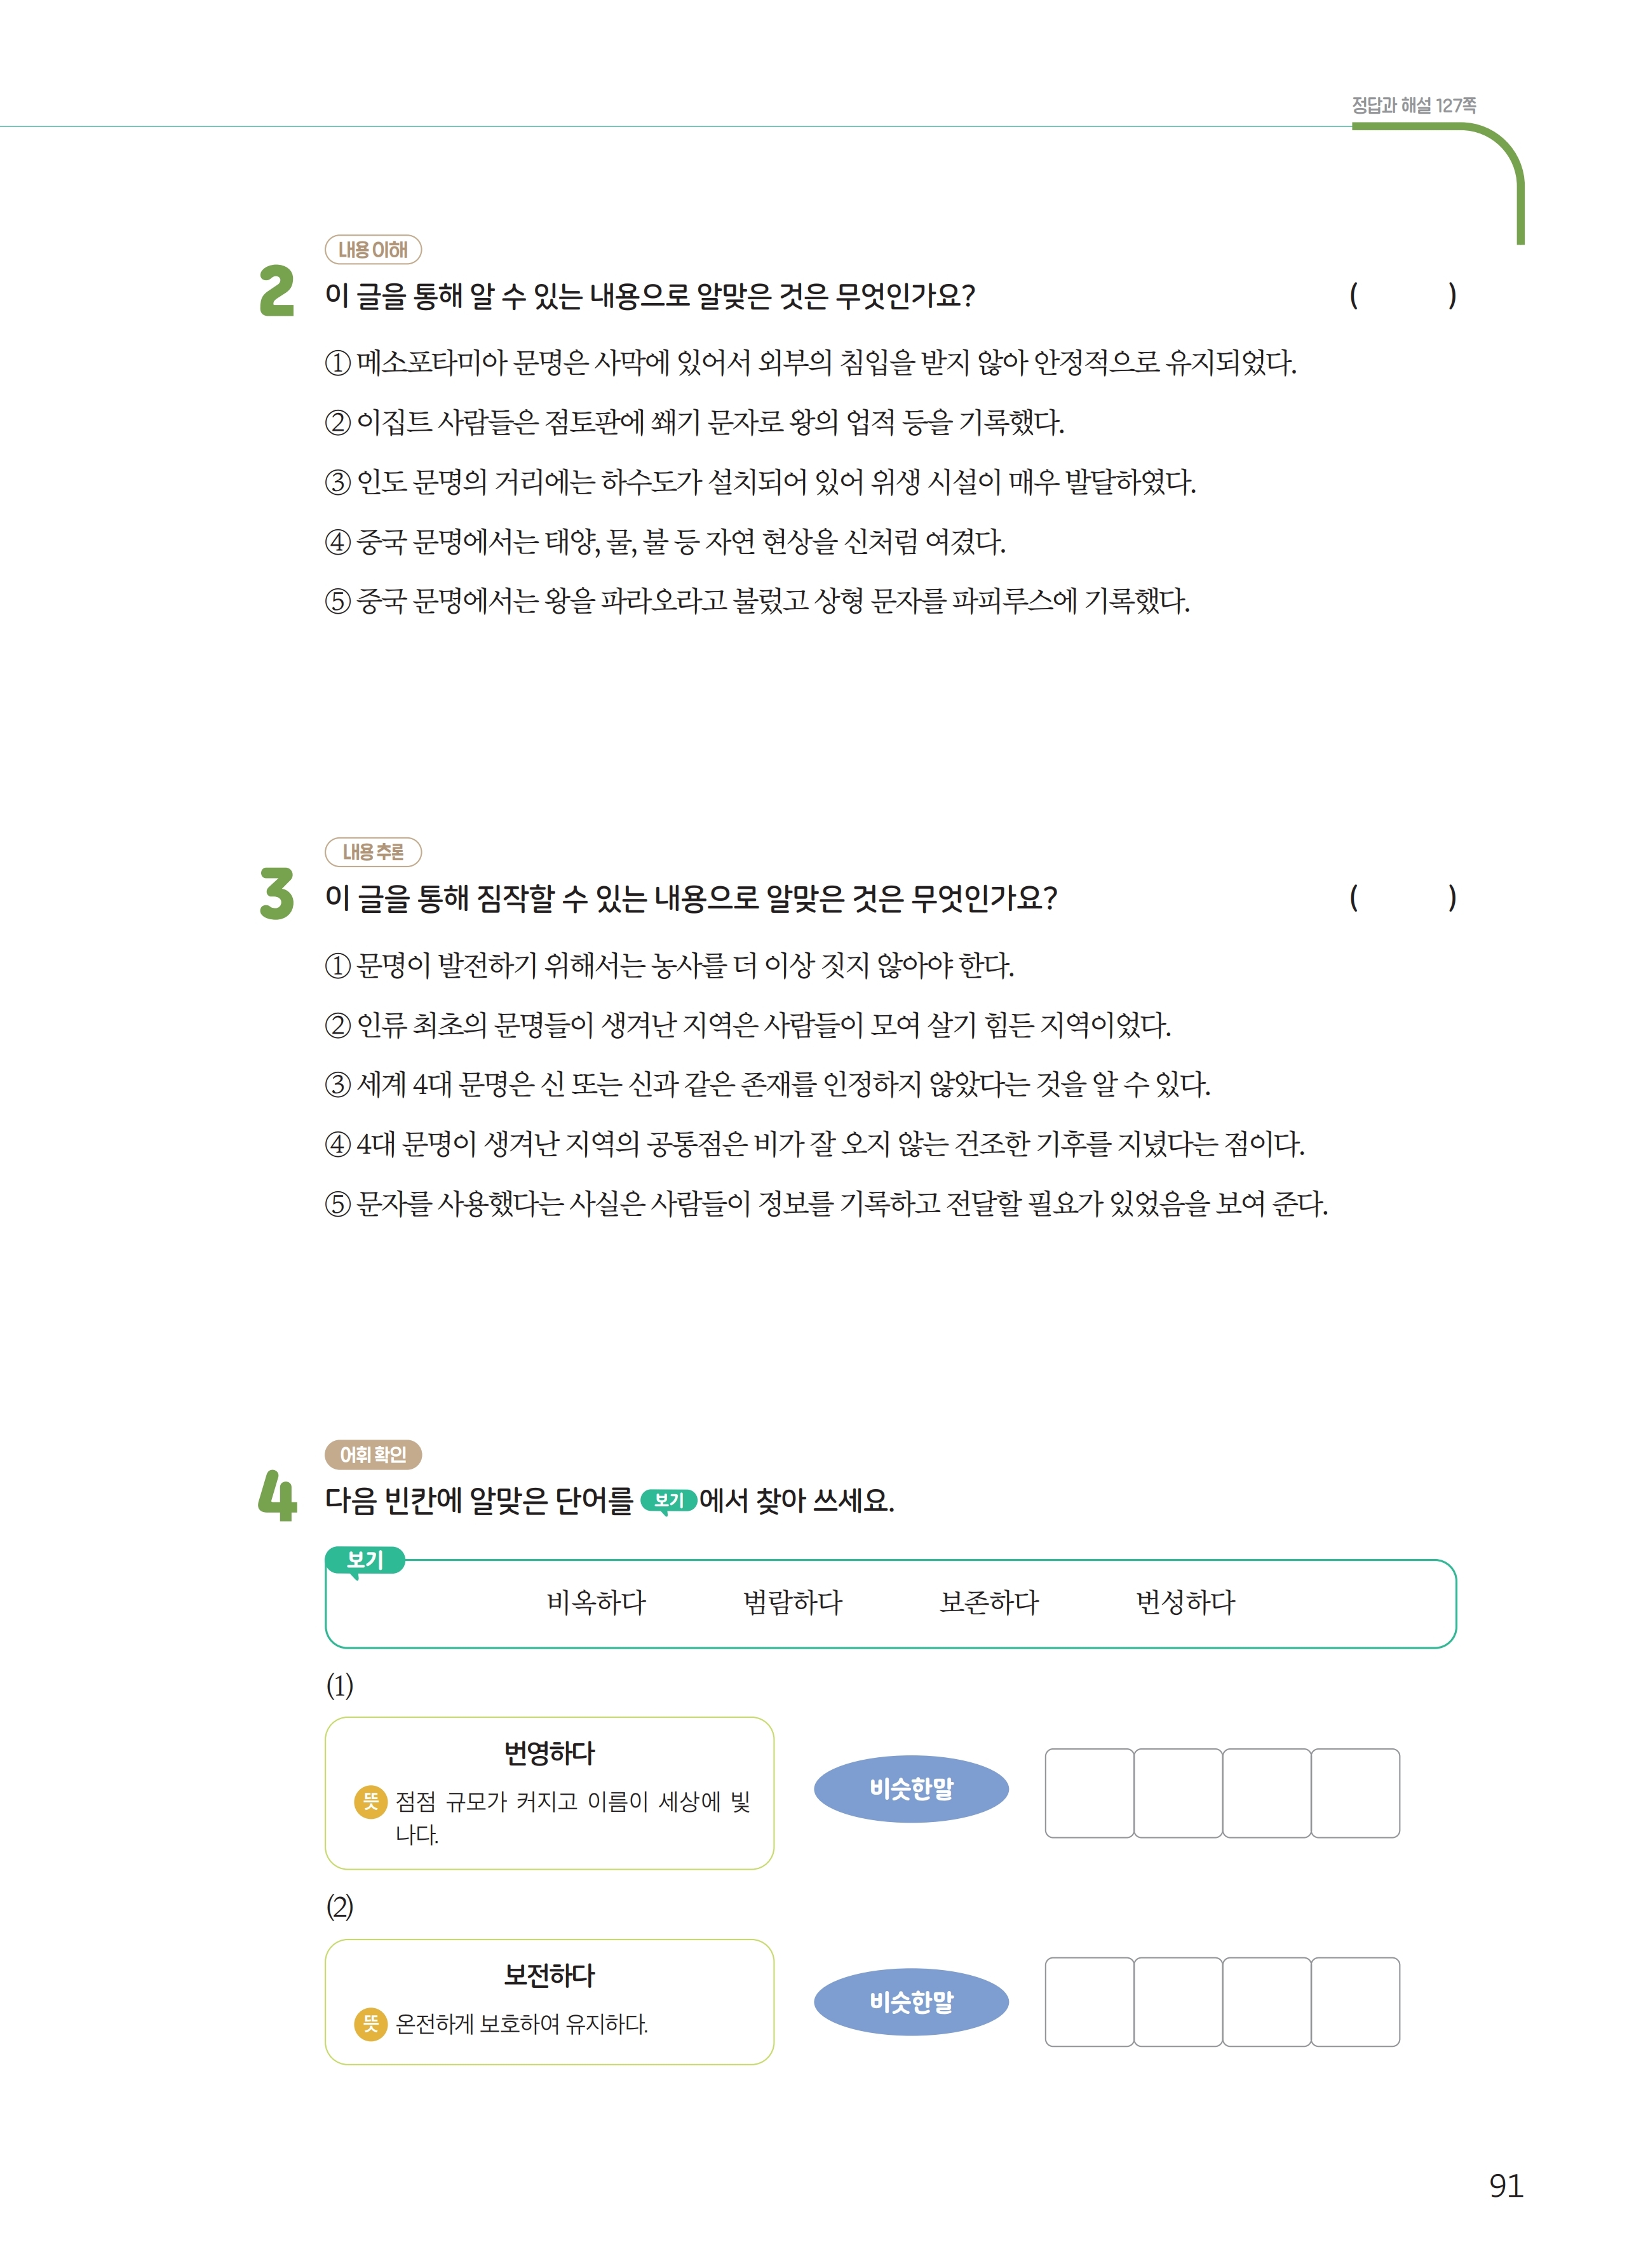1641x2268 pixels.
Task: Click the green question number 3
Action: [277, 893]
